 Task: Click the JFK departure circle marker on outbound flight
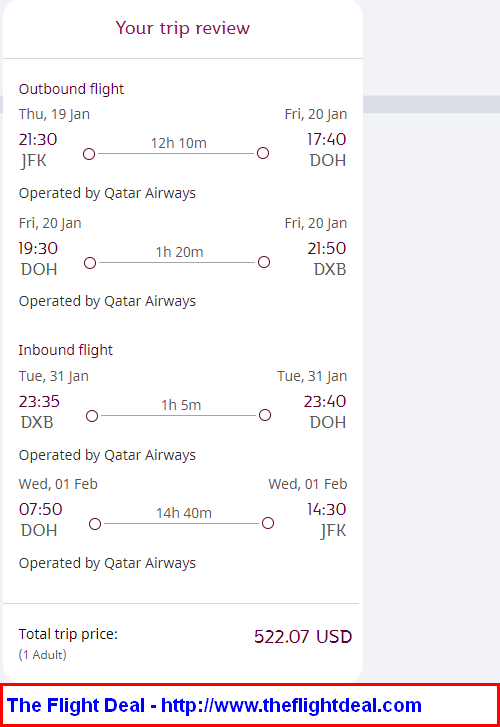coord(89,154)
